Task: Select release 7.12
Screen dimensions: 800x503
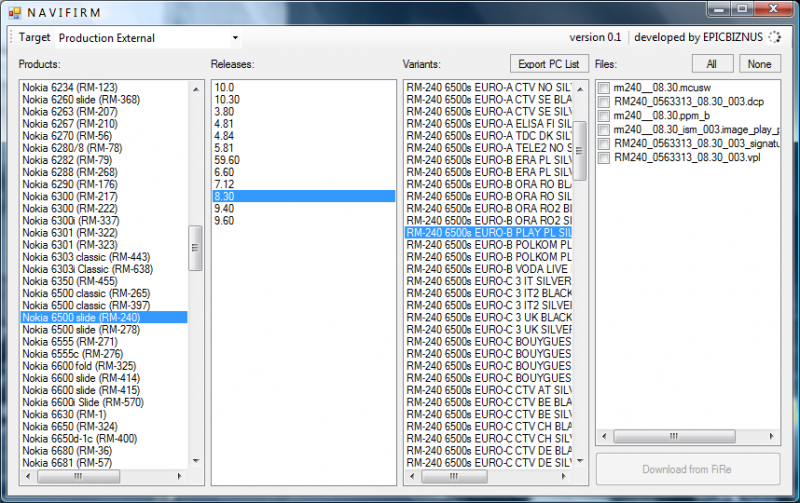Action: (304, 184)
